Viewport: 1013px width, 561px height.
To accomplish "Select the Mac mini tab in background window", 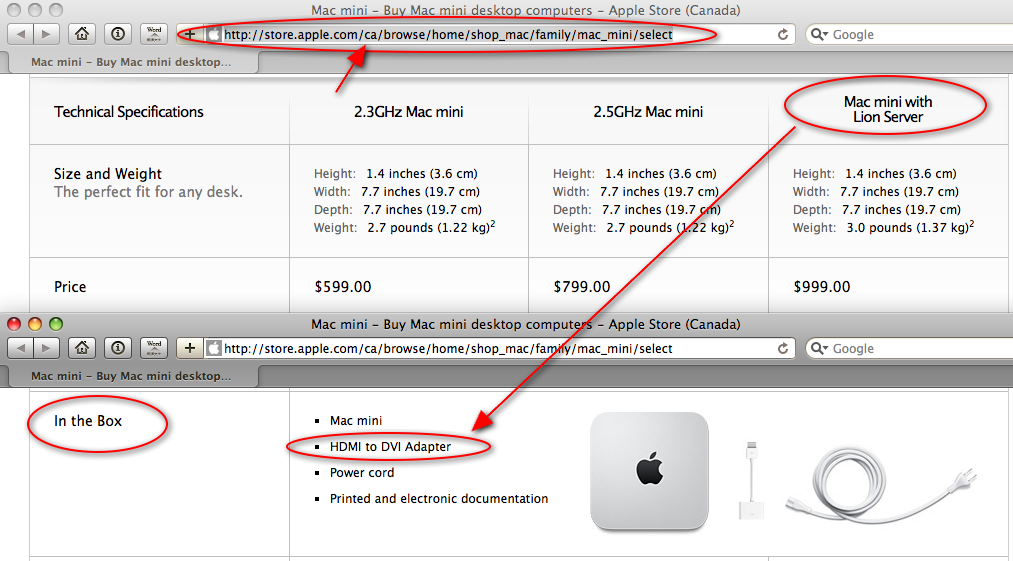I will tap(130, 62).
